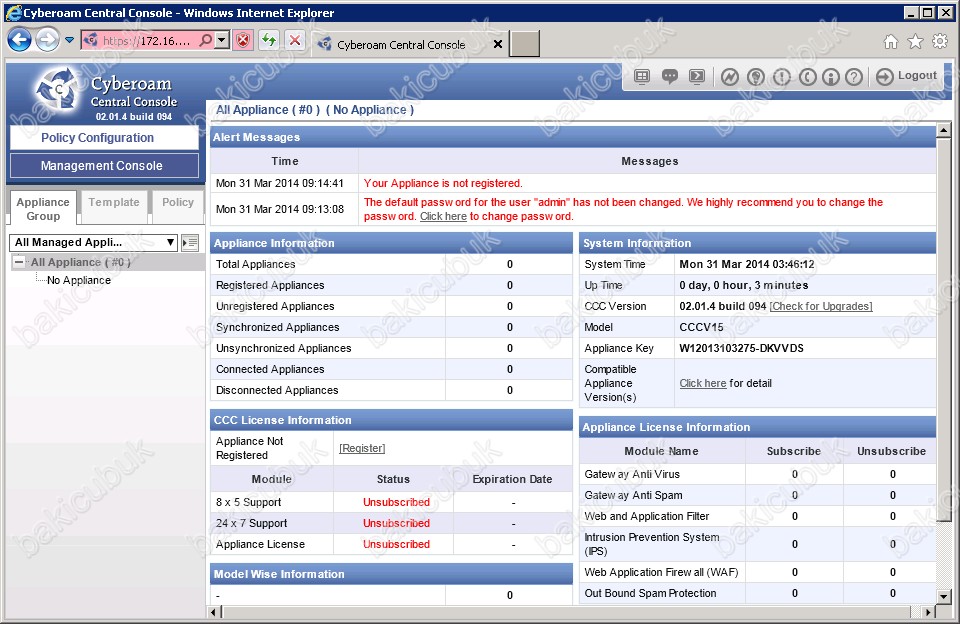The height and width of the screenshot is (624, 960).
Task: Click alert time Mon 31 Mar 2014 09:14:41
Action: (280, 183)
